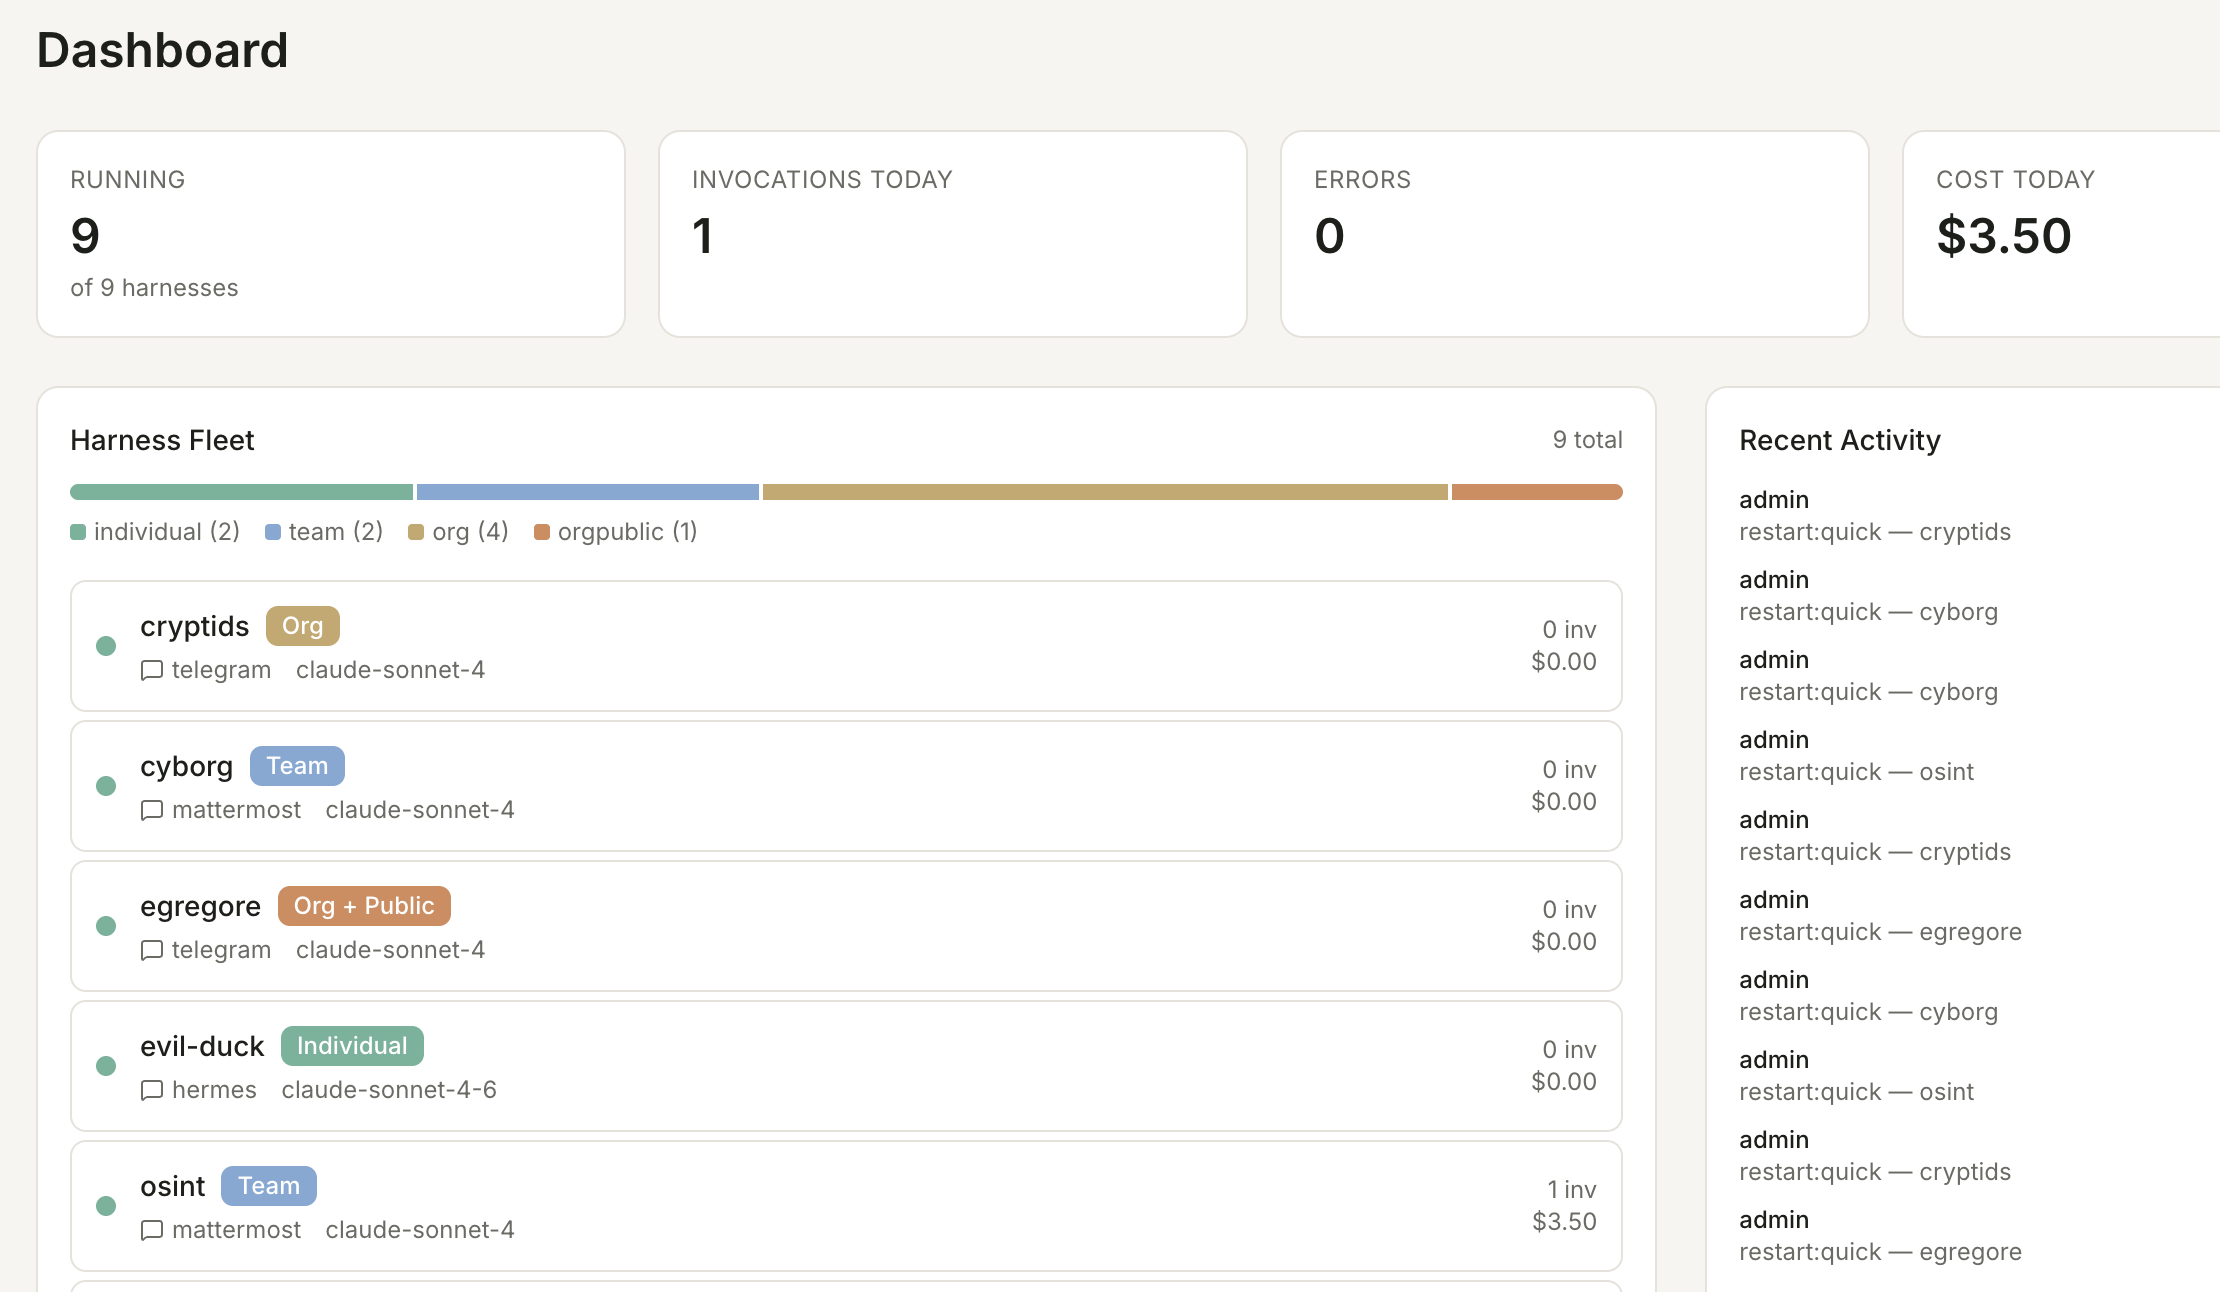Click the Errors stat card
This screenshot has width=2220, height=1292.
coord(1575,234)
